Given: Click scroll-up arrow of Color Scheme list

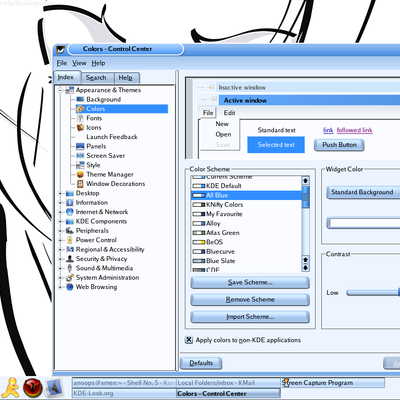Looking at the screenshot, I should [x=305, y=181].
